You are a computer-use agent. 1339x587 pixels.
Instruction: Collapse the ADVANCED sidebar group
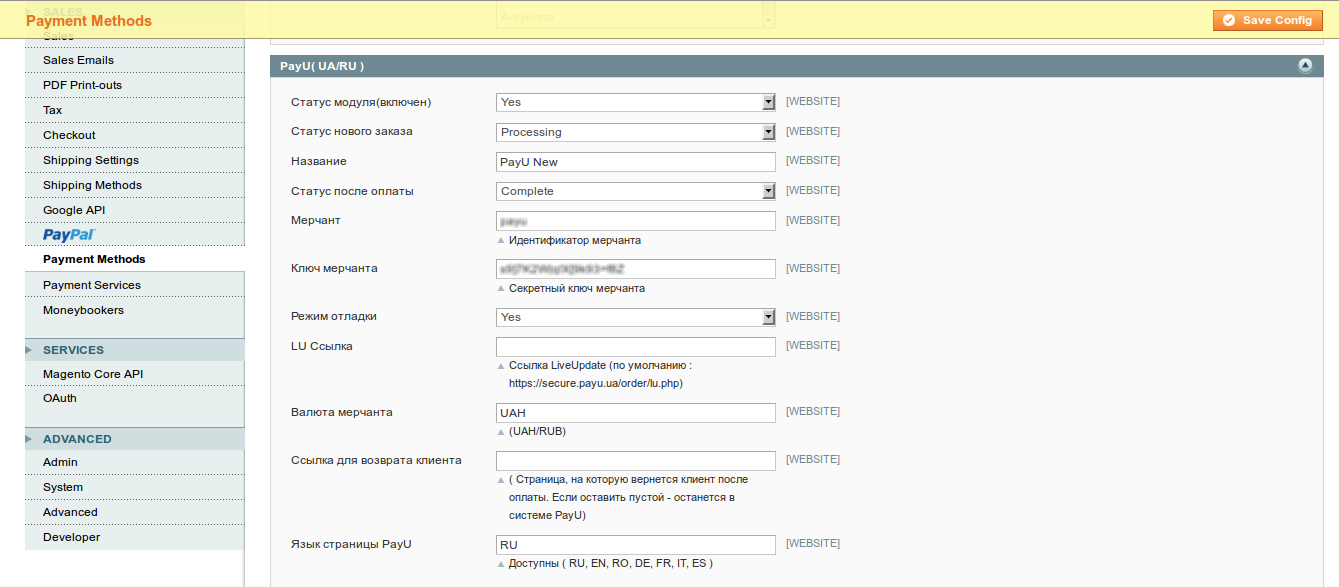coord(134,439)
